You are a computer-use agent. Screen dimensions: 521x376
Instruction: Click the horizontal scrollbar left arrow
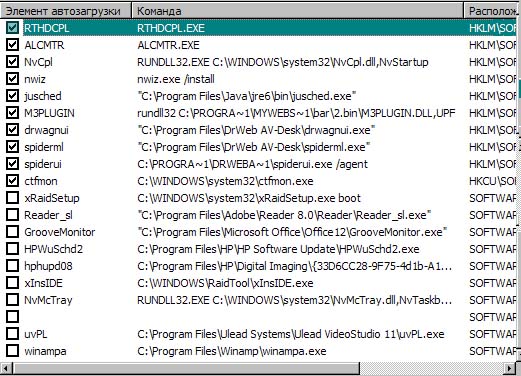6,368
